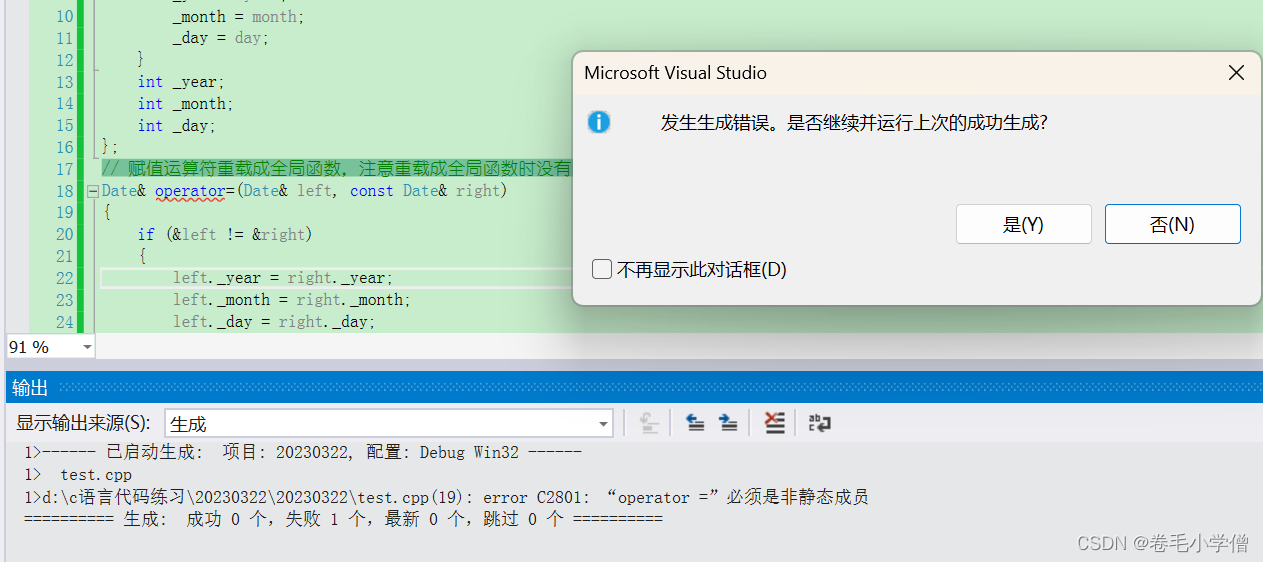The height and width of the screenshot is (562, 1263).
Task: Click the underlined operator keyword on line 18
Action: click(x=190, y=191)
